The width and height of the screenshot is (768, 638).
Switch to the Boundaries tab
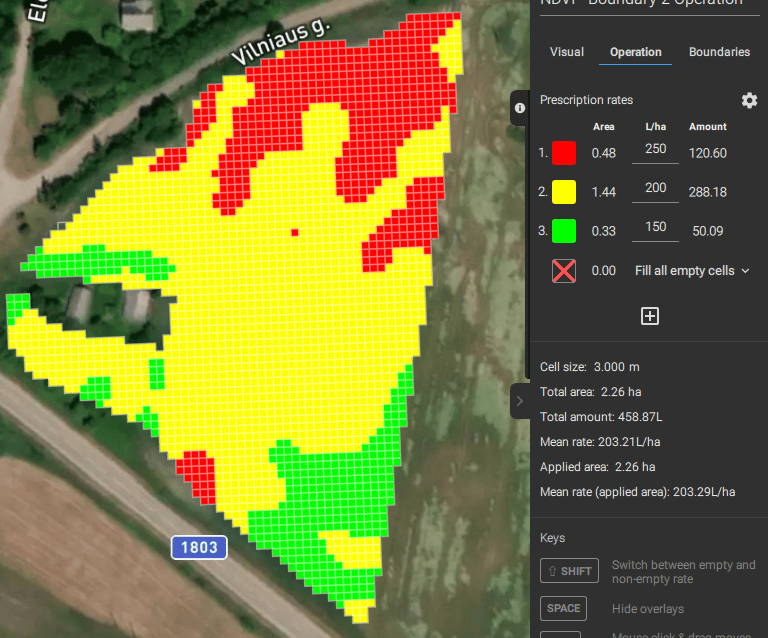click(719, 52)
